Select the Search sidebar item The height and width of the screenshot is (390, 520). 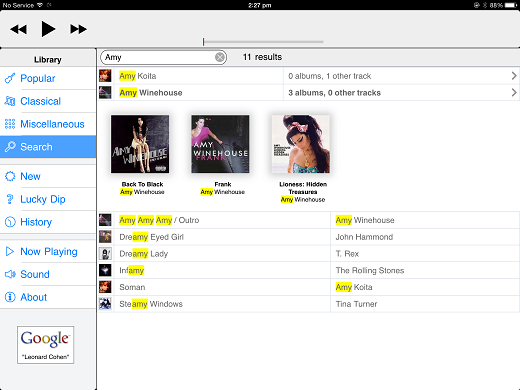48,147
